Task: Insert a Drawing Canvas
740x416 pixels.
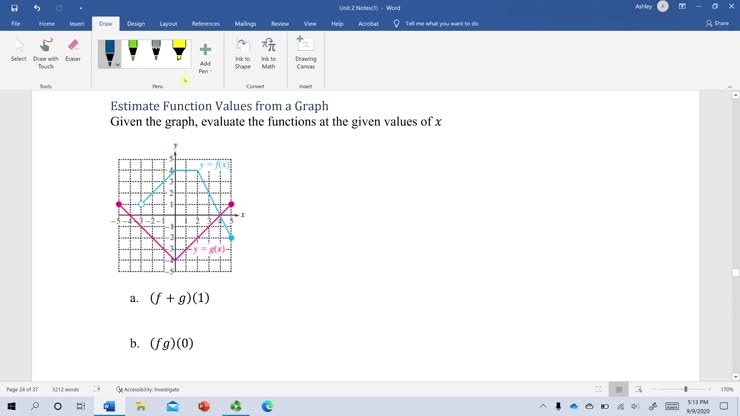Action: tap(306, 53)
